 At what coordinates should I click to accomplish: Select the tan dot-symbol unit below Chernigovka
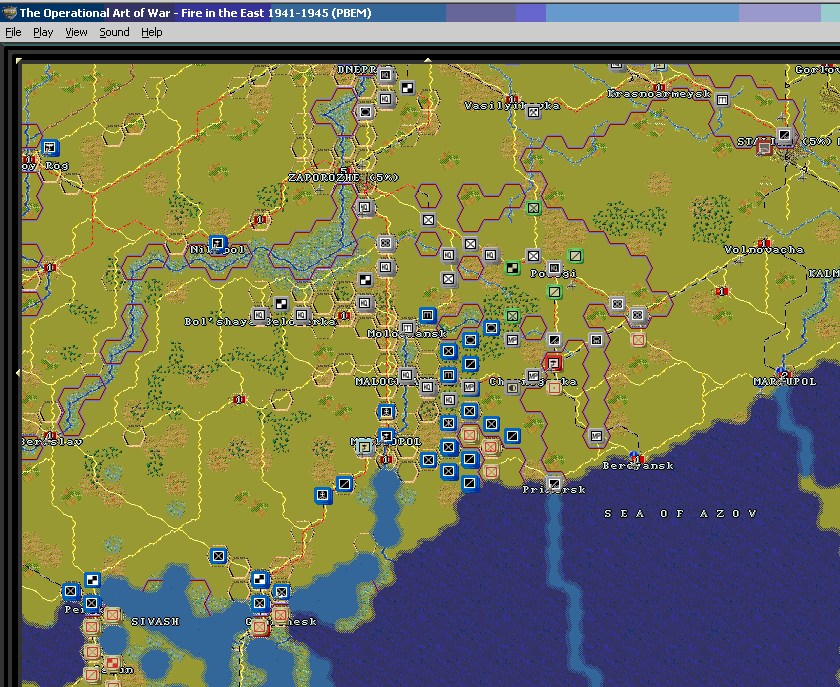[554, 387]
